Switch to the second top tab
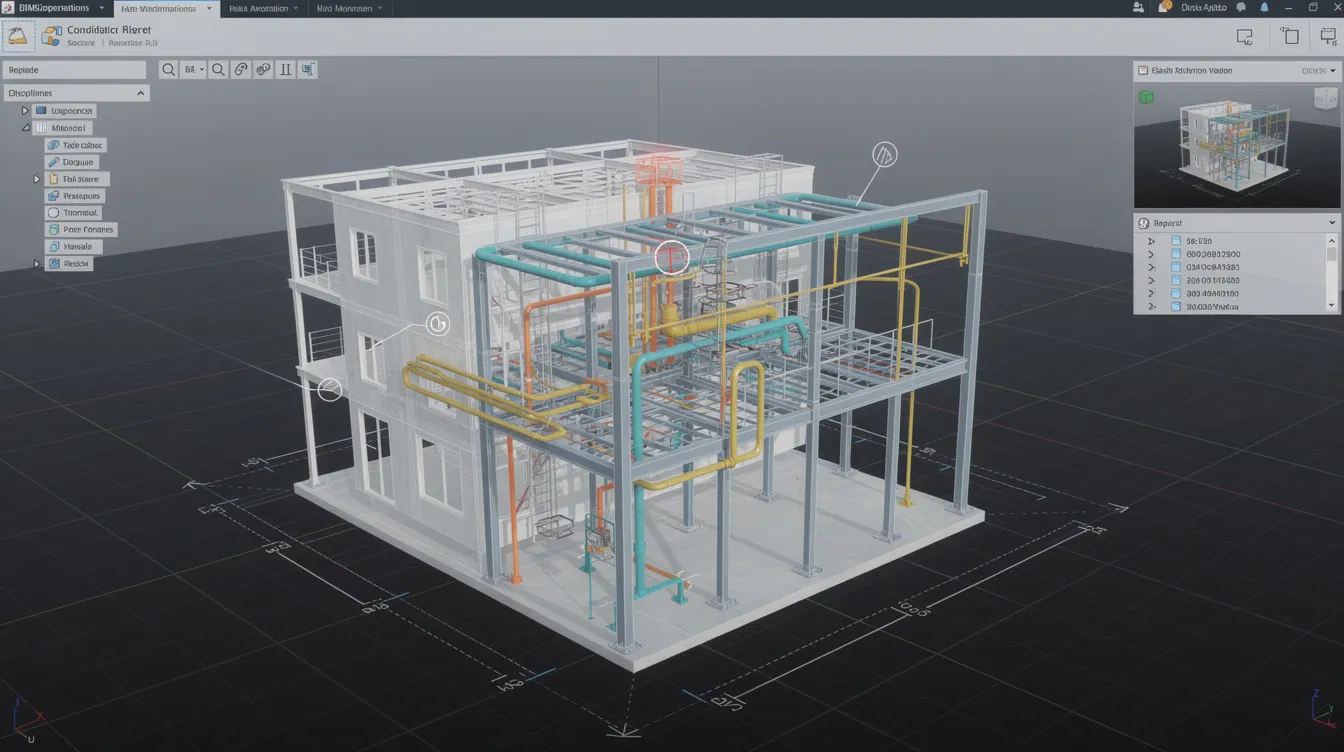This screenshot has width=1344, height=752. click(x=165, y=8)
